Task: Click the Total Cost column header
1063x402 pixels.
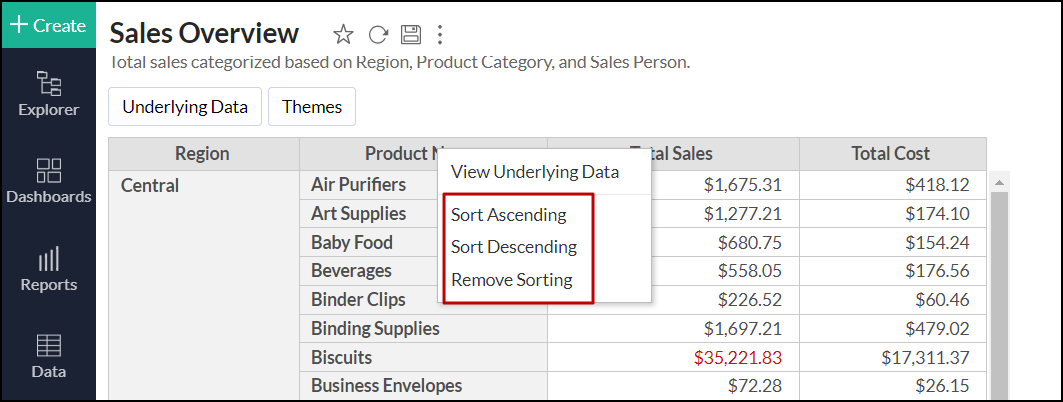Action: 891,154
